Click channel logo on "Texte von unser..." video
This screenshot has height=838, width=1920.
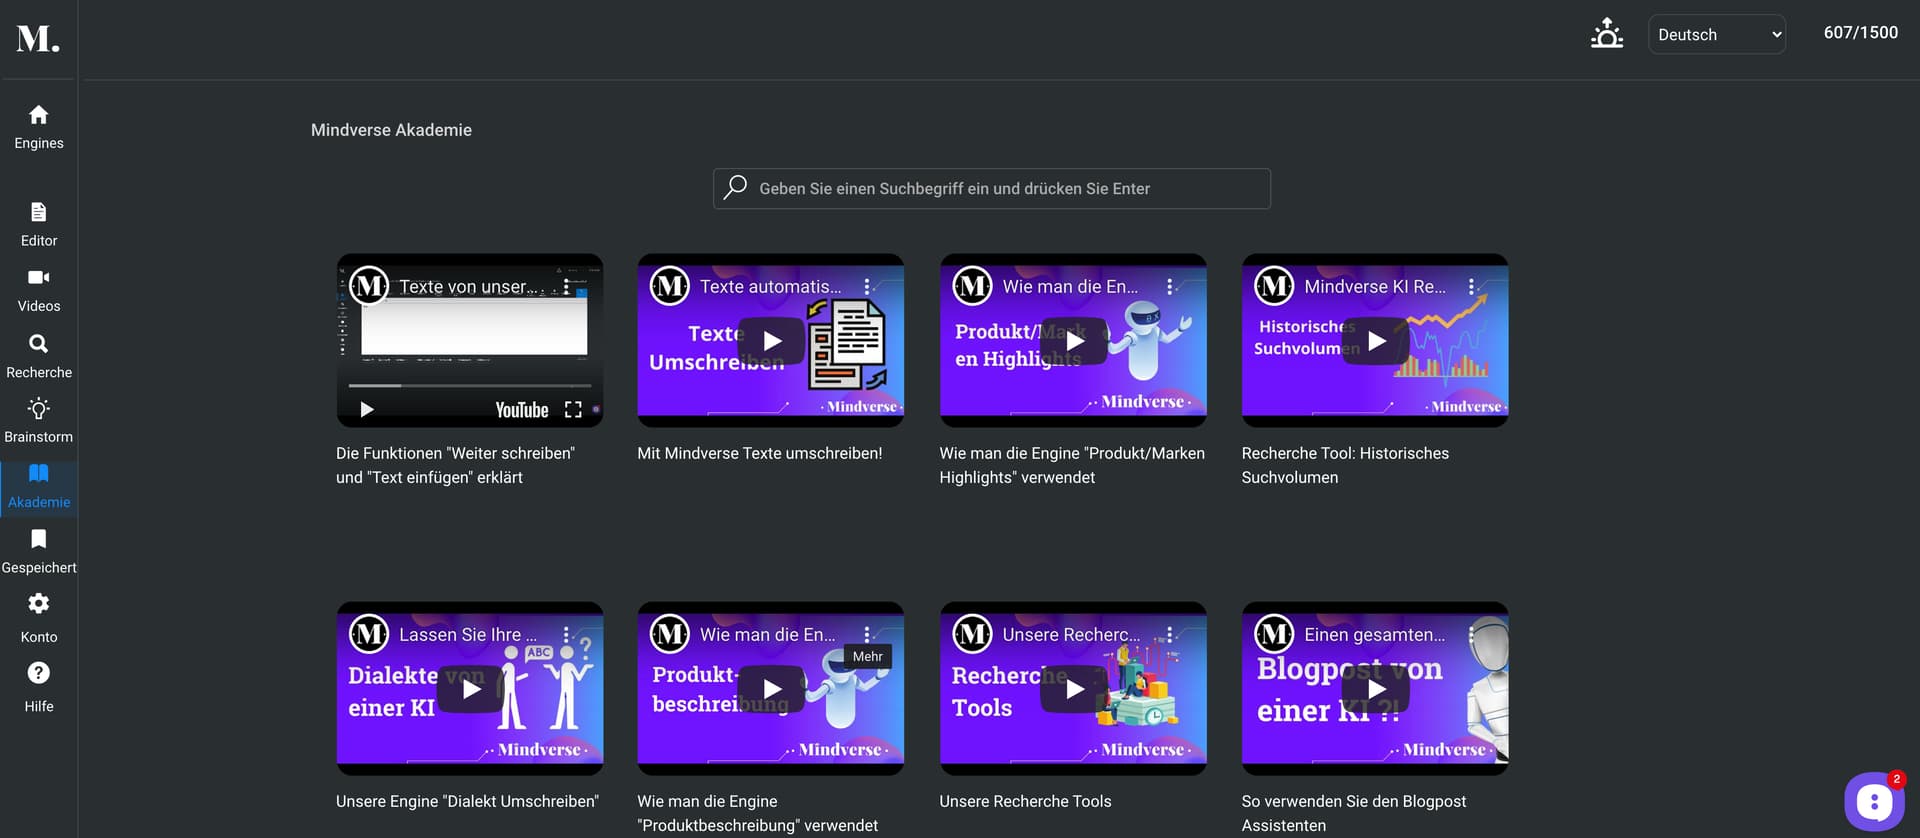(369, 286)
